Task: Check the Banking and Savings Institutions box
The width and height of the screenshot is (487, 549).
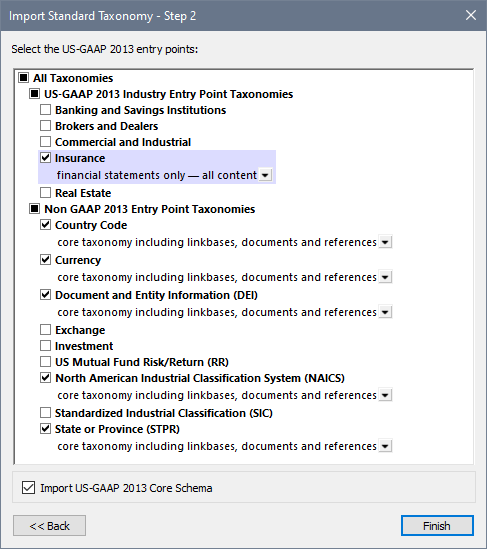Action: [45, 110]
